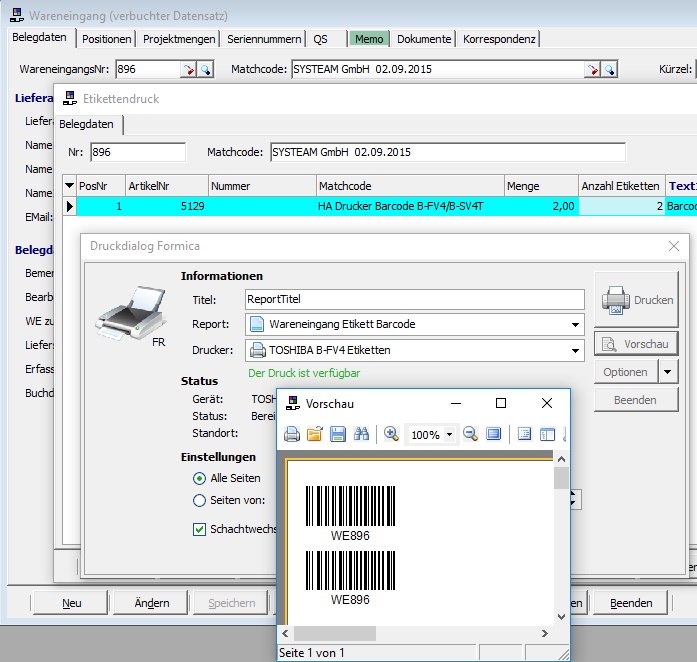Screen dimensions: 697x662
Task: Click the row indicator arrow of position 1
Action: coord(70,206)
